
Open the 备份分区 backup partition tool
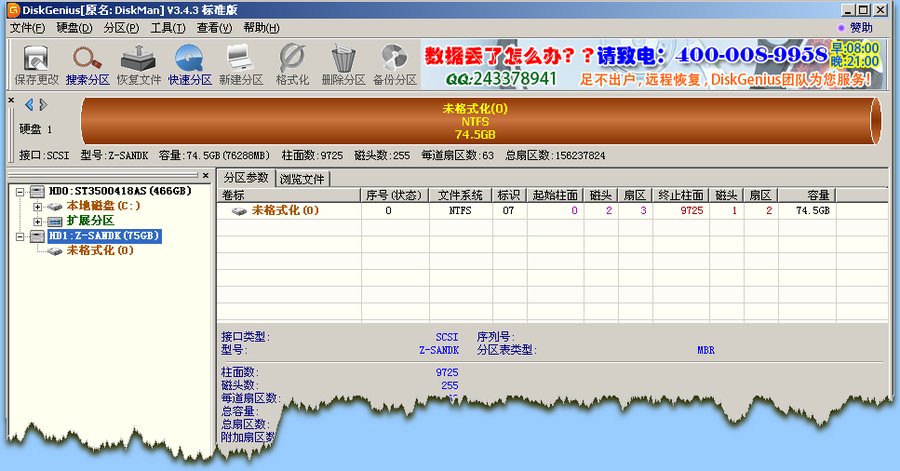click(x=394, y=64)
